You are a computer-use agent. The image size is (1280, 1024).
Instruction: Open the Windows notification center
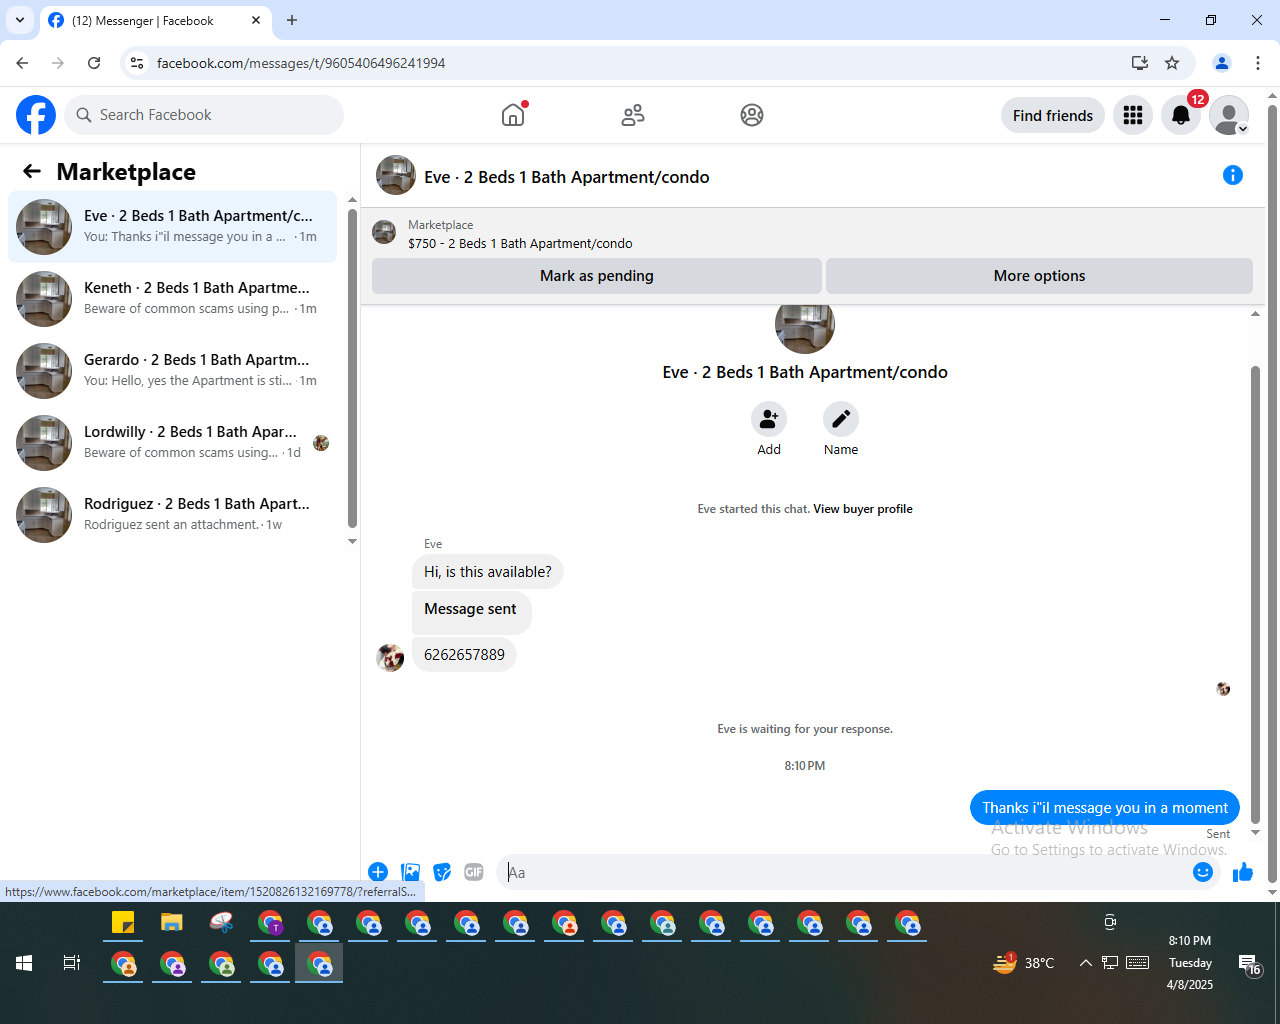pos(1250,964)
